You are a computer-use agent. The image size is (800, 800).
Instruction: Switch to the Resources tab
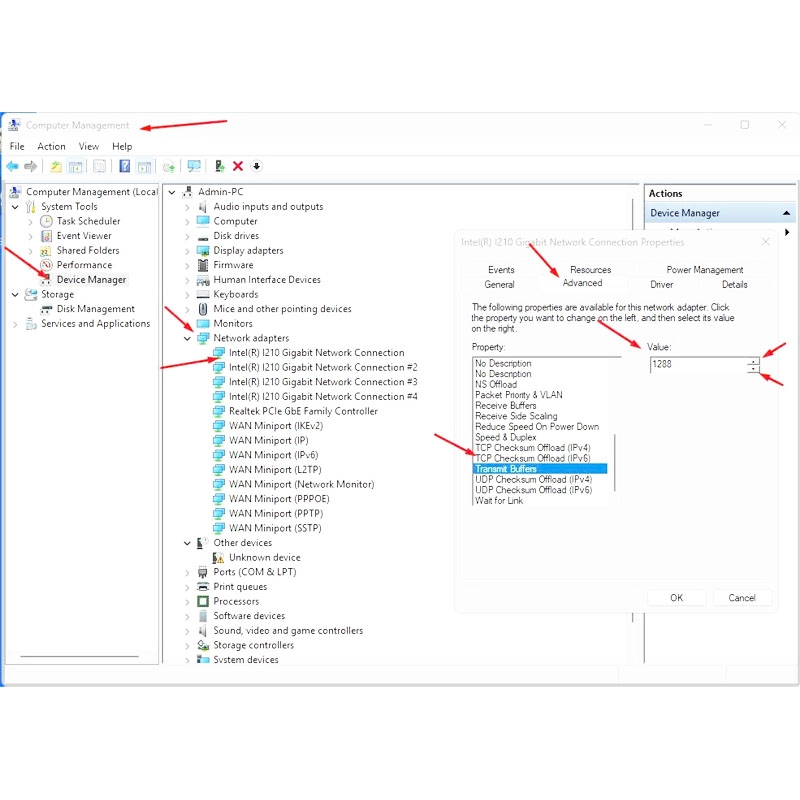(x=590, y=269)
